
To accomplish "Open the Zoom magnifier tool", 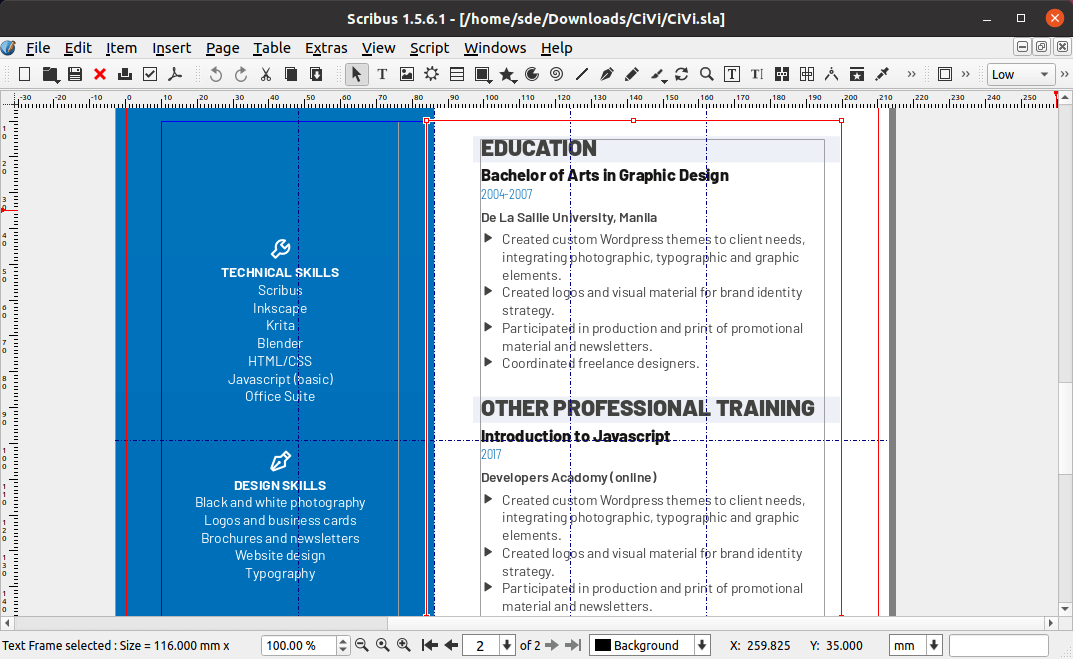I will point(706,75).
